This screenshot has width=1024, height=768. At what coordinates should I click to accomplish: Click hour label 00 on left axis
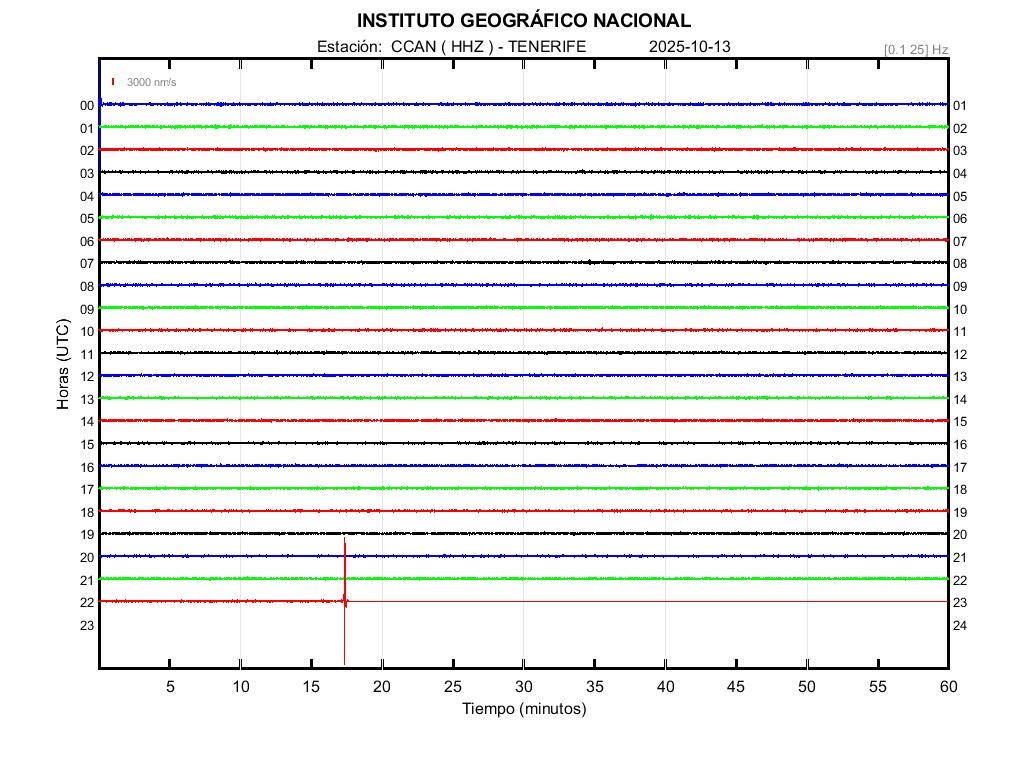click(x=87, y=105)
